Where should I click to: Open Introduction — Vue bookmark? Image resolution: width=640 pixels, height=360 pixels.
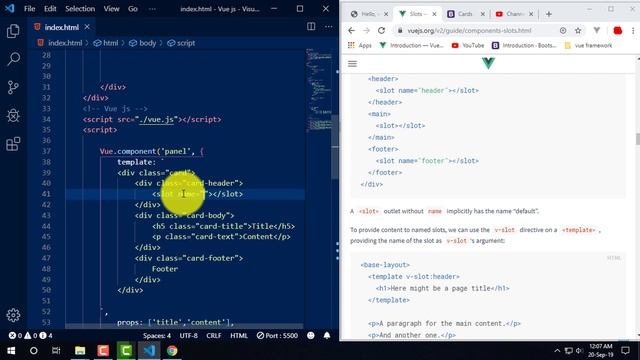coord(411,45)
